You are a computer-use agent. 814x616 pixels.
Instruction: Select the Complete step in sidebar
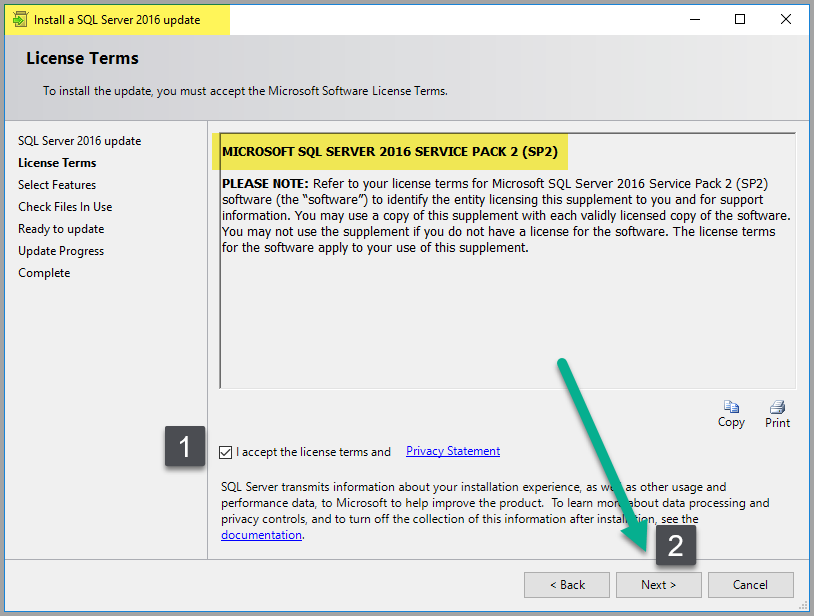tap(44, 273)
